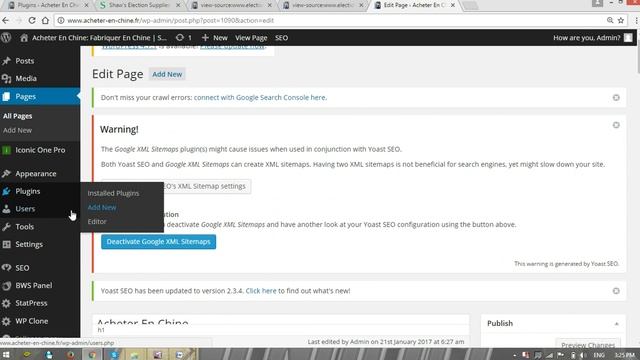This screenshot has width=640, height=360.
Task: Click View Page in admin bar
Action: click(251, 38)
